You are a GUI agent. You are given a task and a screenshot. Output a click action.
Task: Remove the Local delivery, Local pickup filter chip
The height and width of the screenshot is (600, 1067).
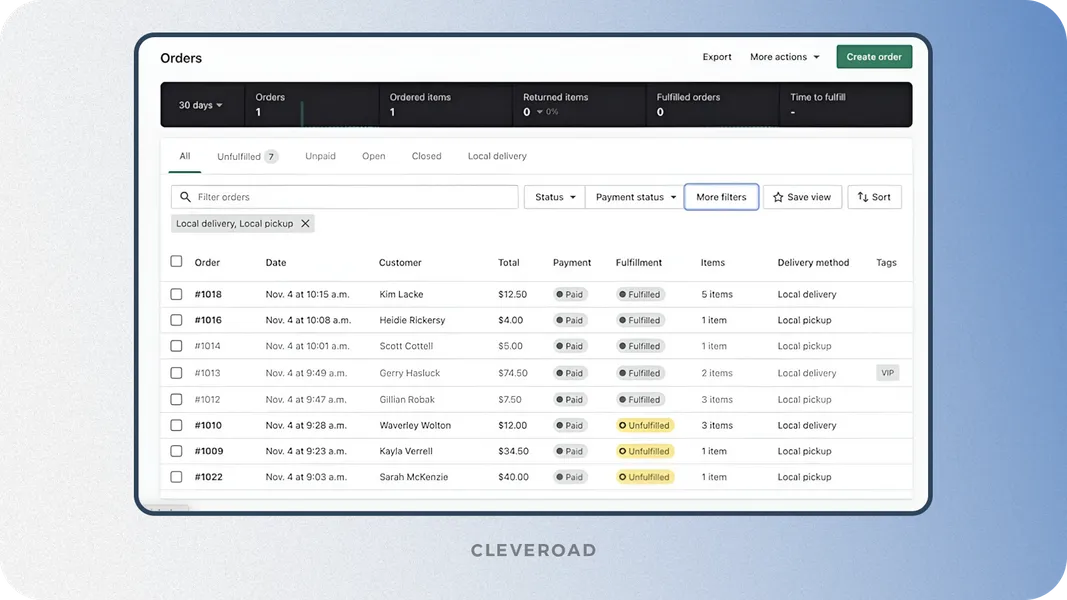click(x=306, y=223)
